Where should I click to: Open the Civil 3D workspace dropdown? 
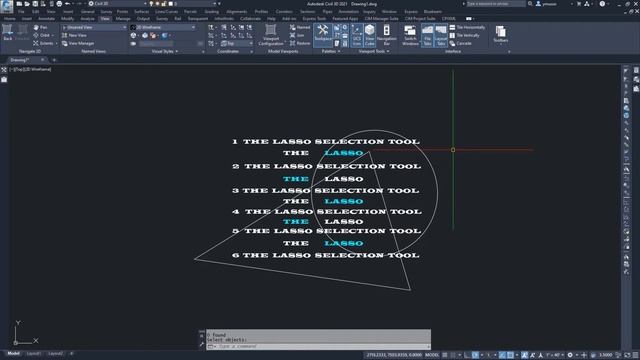(x=118, y=4)
